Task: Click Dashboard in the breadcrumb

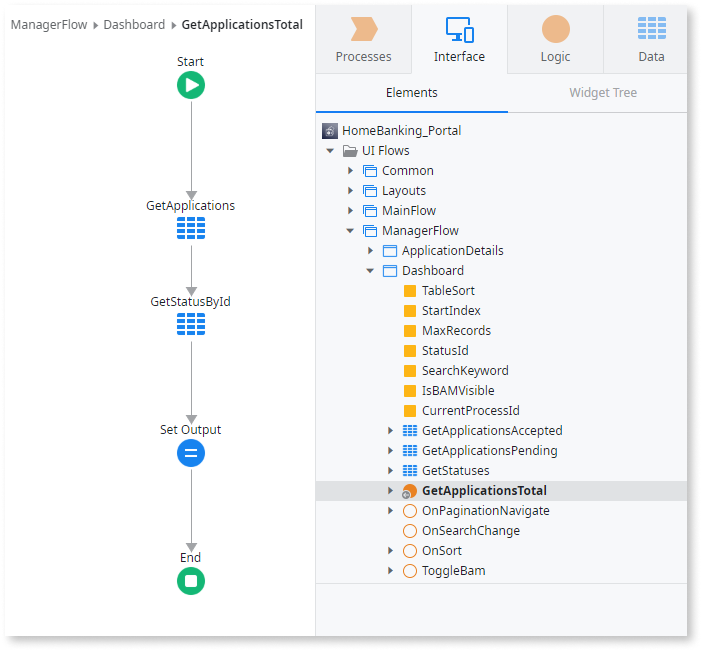Action: pyautogui.click(x=134, y=25)
